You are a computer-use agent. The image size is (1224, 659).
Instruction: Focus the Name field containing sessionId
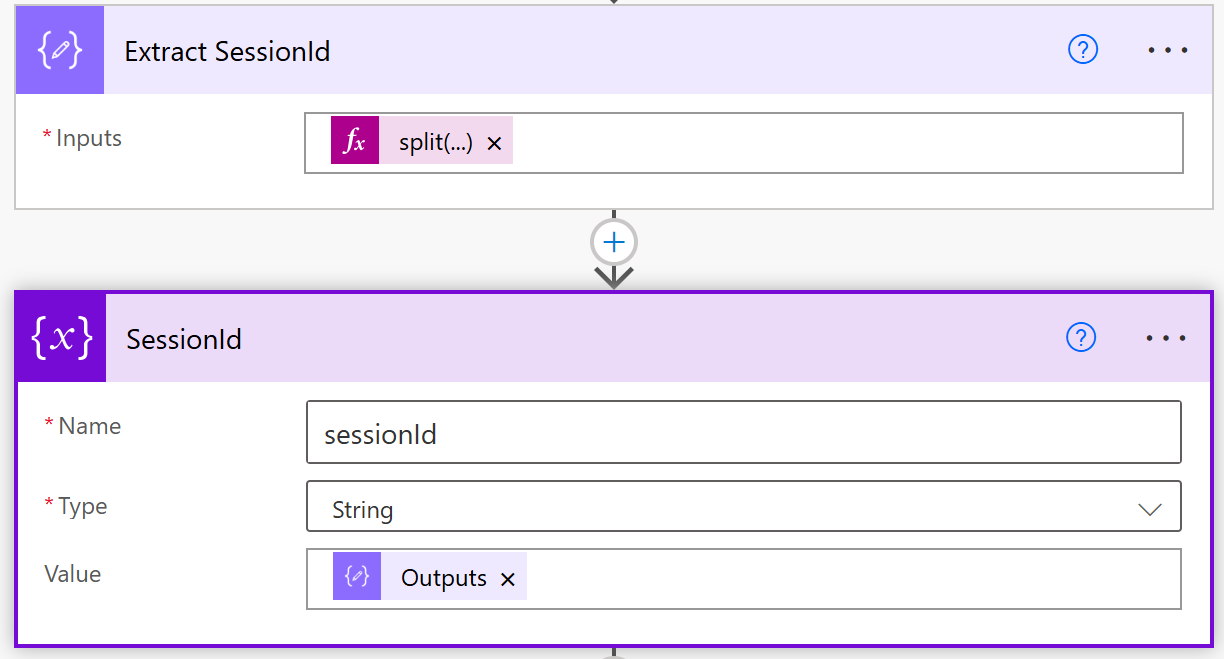click(743, 433)
